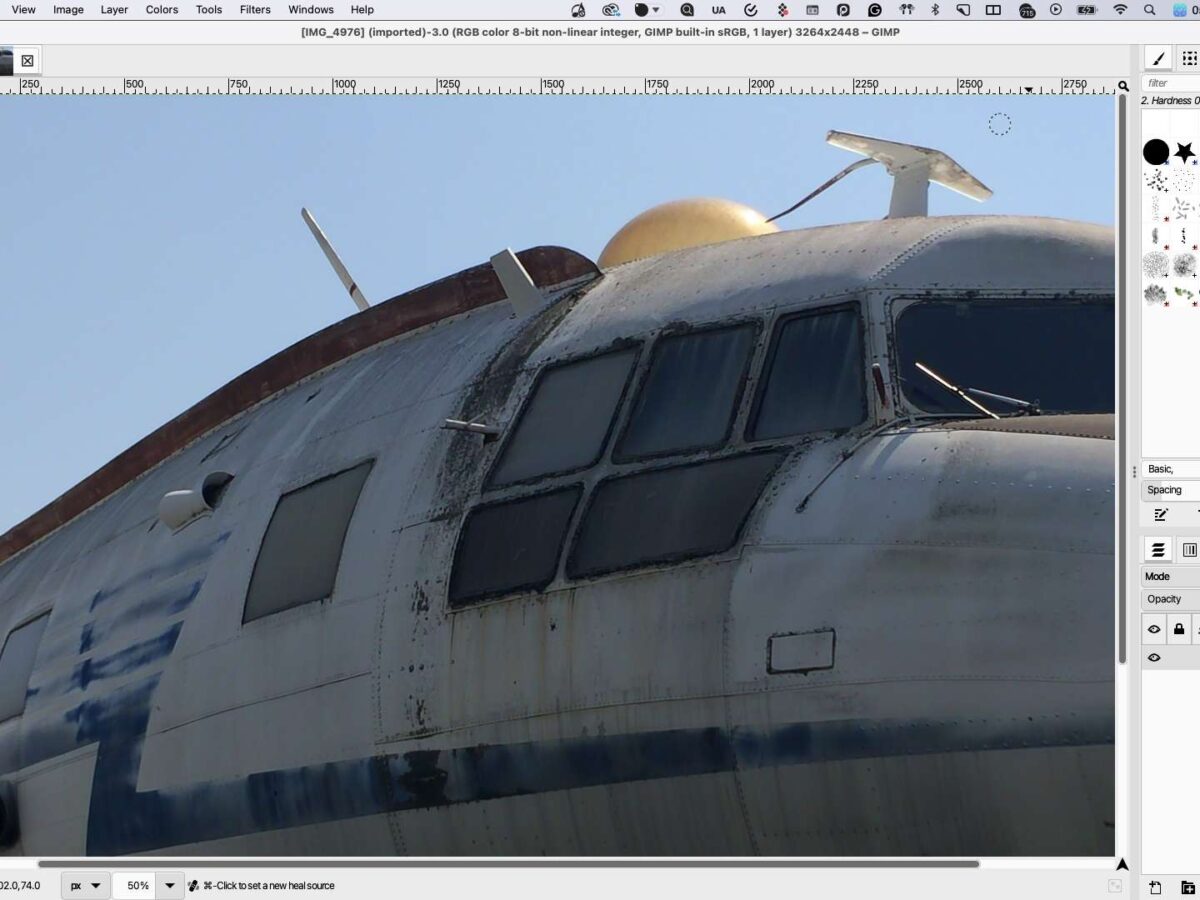Image resolution: width=1200 pixels, height=900 pixels.
Task: Click the edit brush icon below Spacing
Action: click(1160, 515)
